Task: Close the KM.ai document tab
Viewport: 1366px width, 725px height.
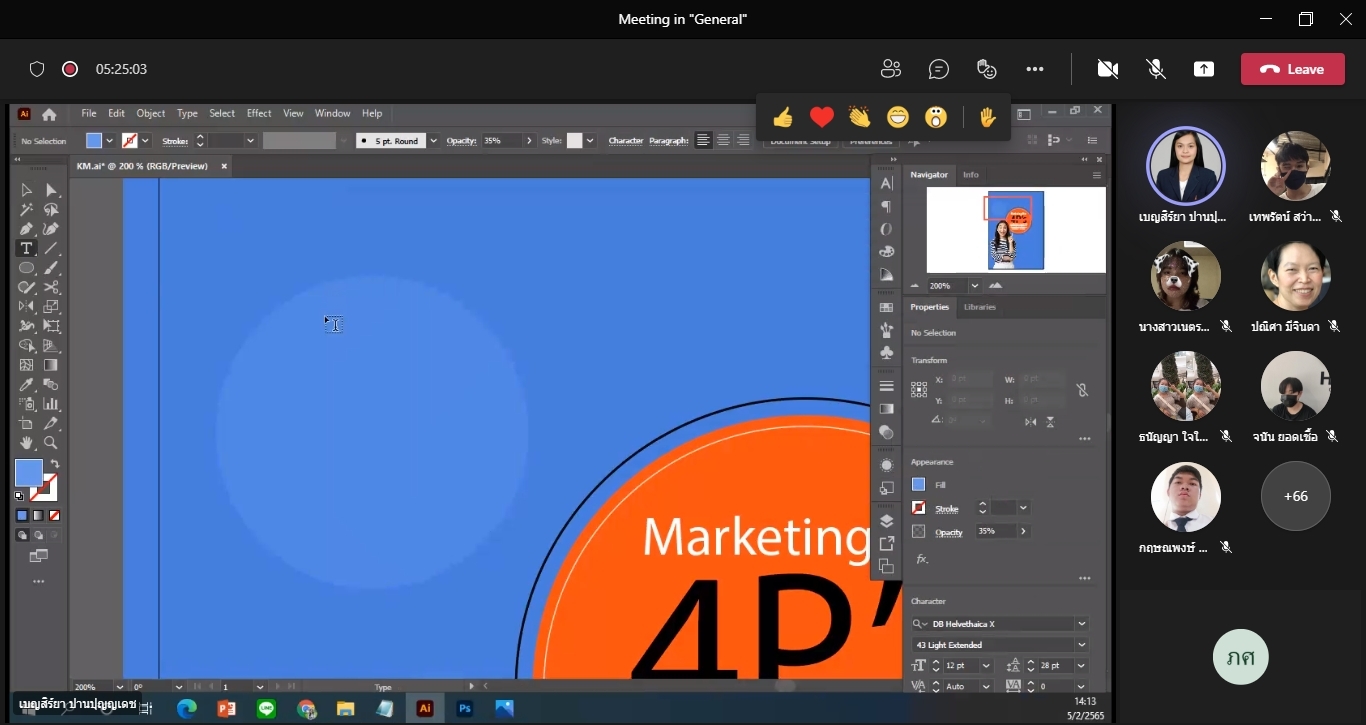Action: pos(224,166)
